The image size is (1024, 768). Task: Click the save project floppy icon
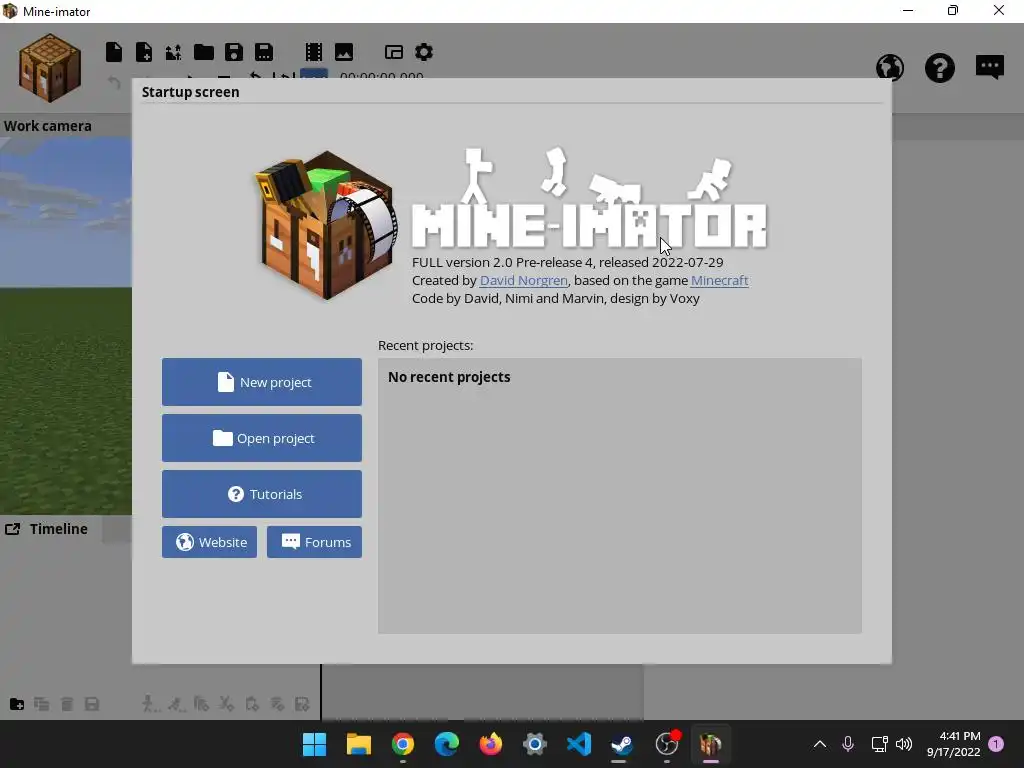[234, 52]
